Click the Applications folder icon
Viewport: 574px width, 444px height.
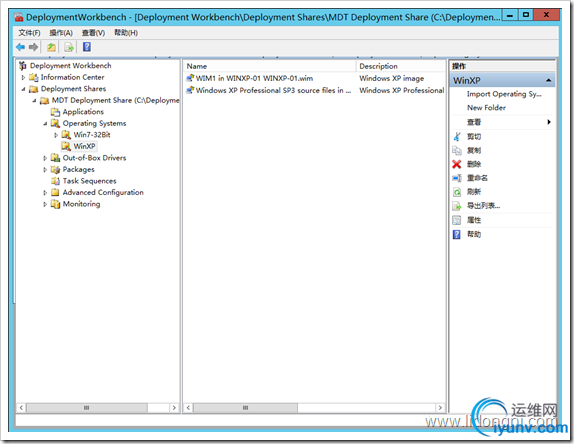pos(55,112)
